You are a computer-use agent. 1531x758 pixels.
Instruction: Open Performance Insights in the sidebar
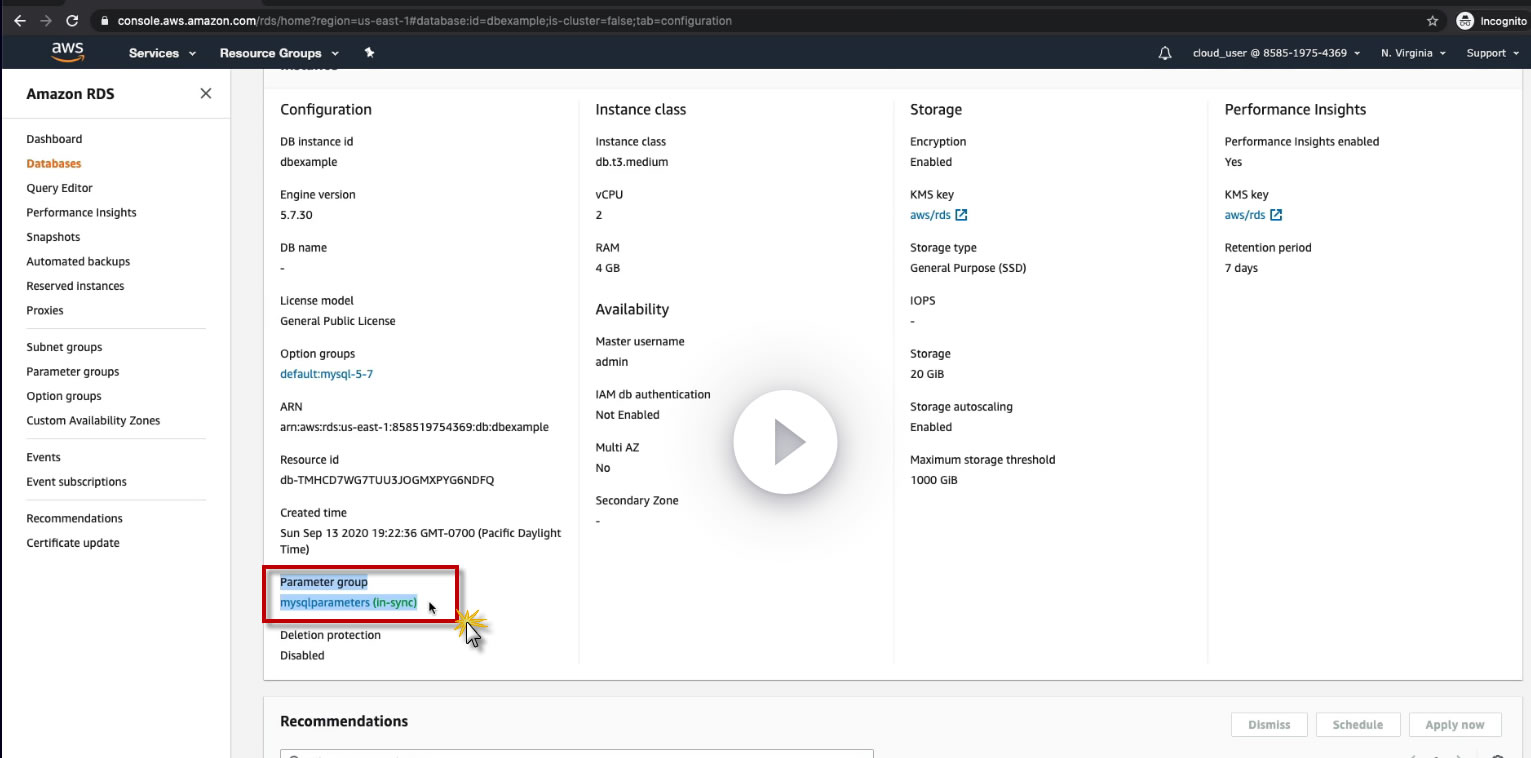[x=81, y=212]
